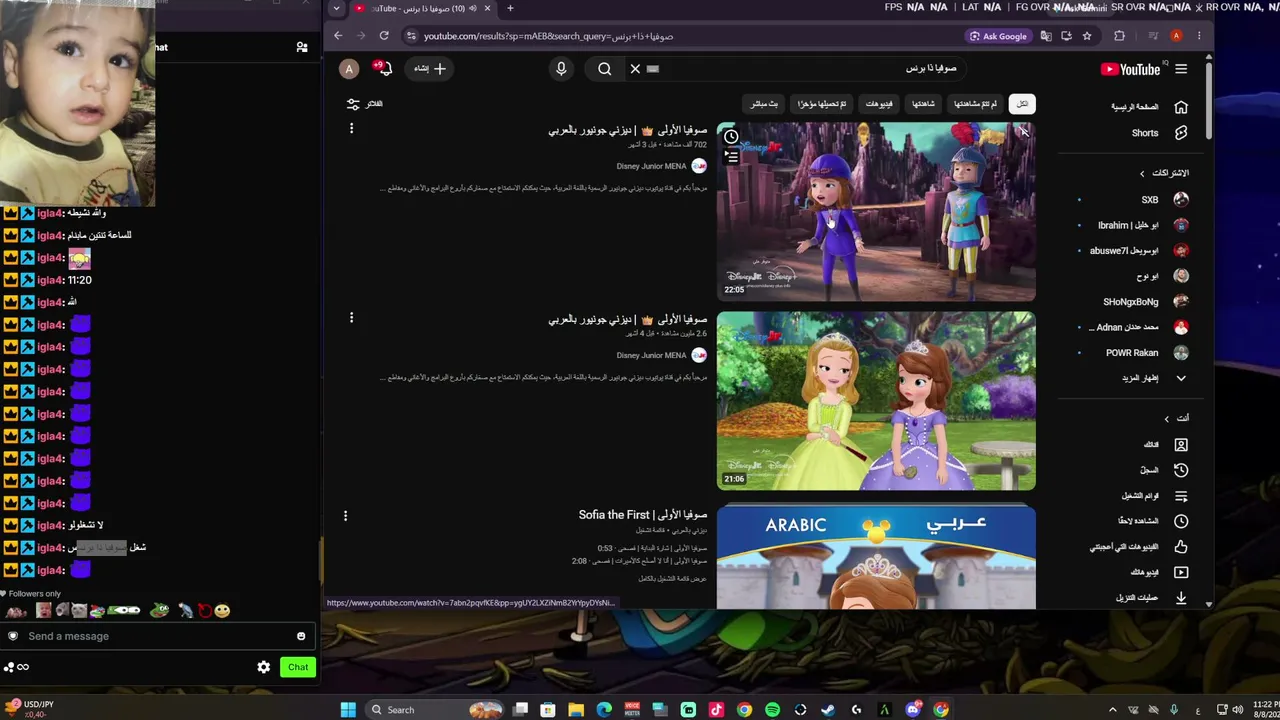Click the Ask Google button in the address bar

pyautogui.click(x=998, y=36)
